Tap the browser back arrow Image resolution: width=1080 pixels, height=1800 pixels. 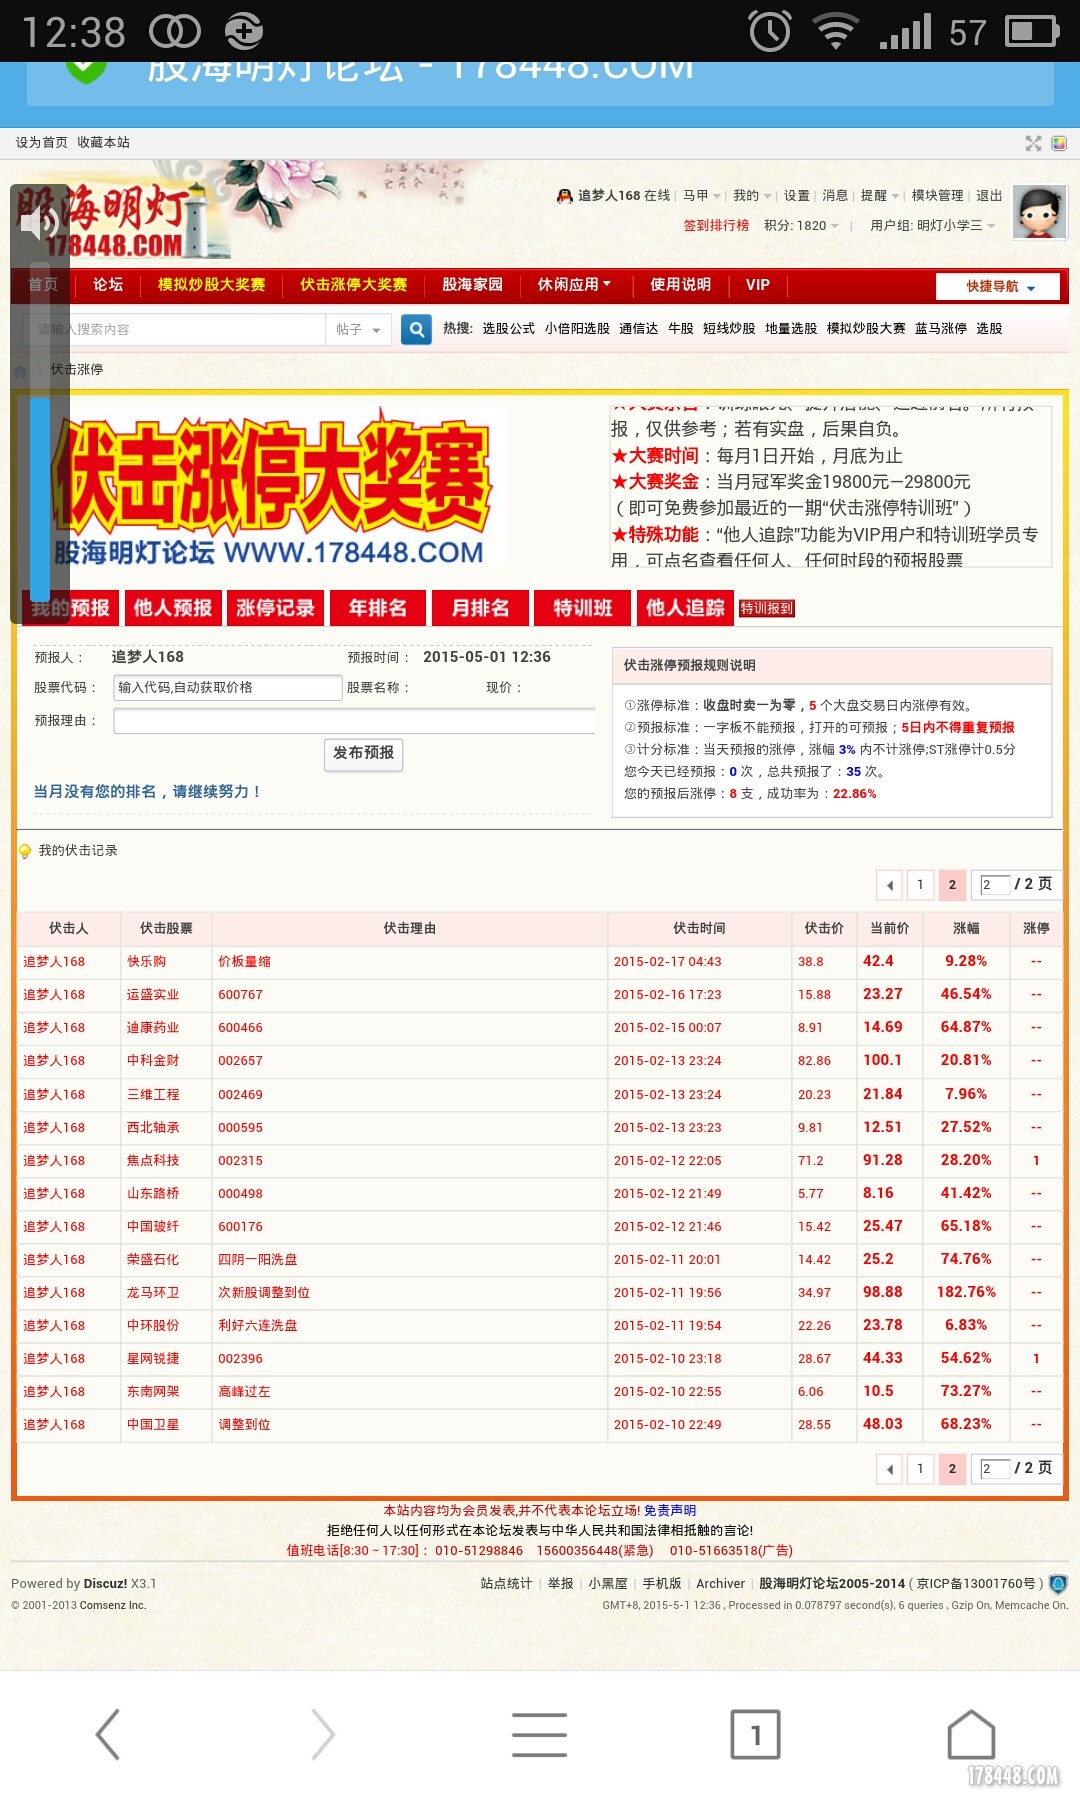click(x=107, y=1734)
